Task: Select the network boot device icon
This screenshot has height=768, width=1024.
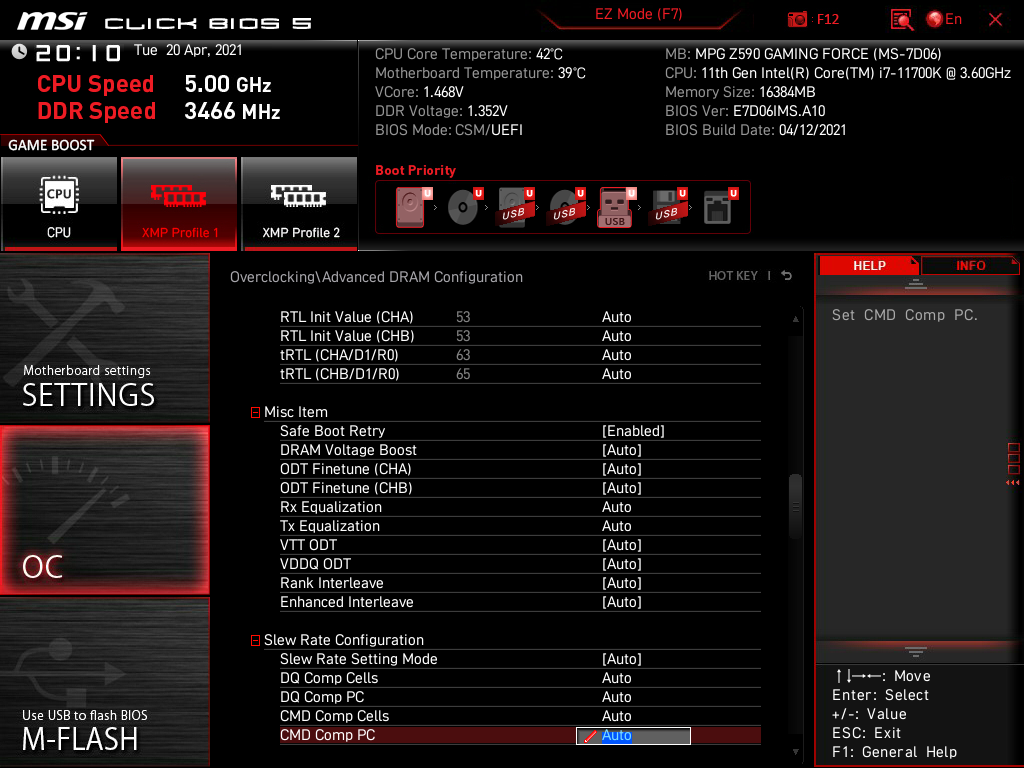Action: pyautogui.click(x=720, y=207)
